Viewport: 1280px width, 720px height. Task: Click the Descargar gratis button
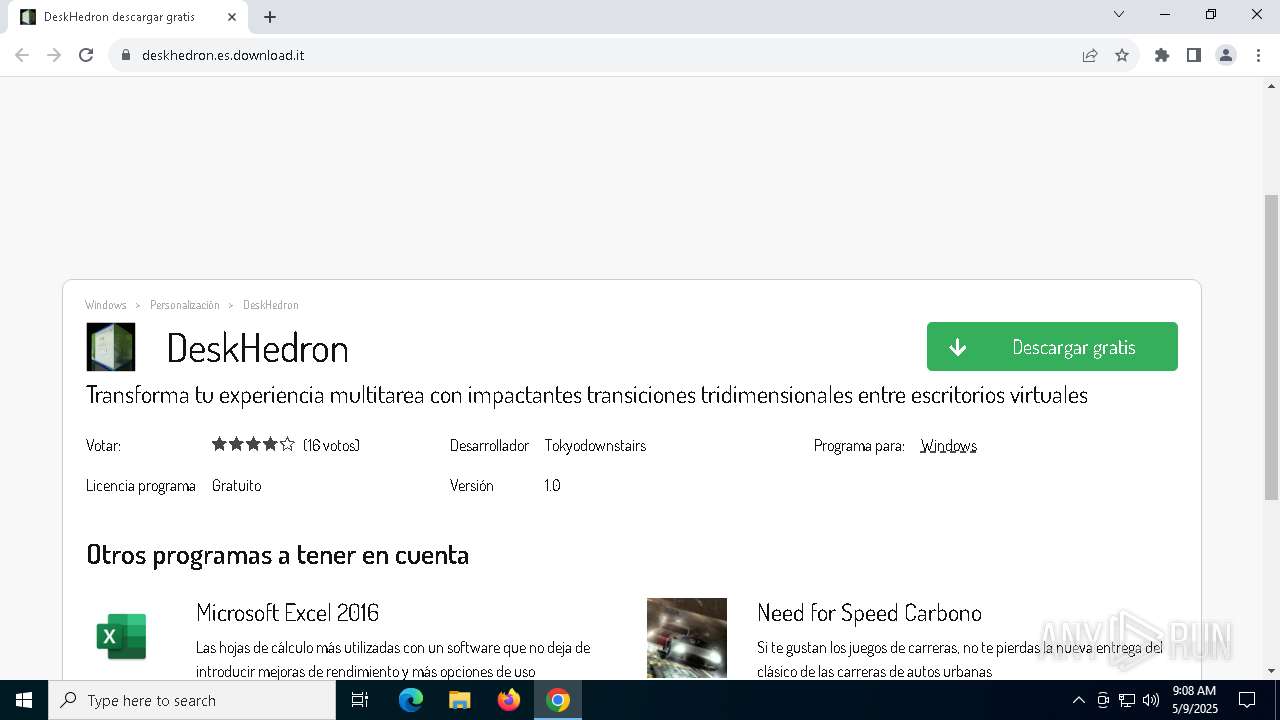(1052, 347)
